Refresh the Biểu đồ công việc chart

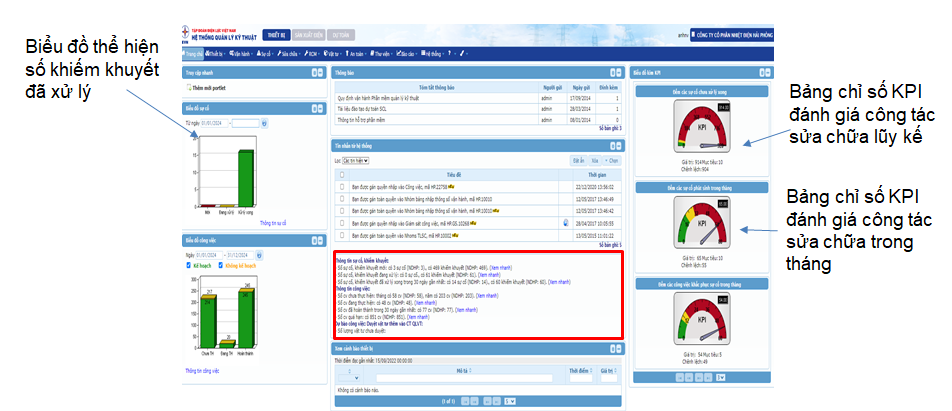(260, 256)
